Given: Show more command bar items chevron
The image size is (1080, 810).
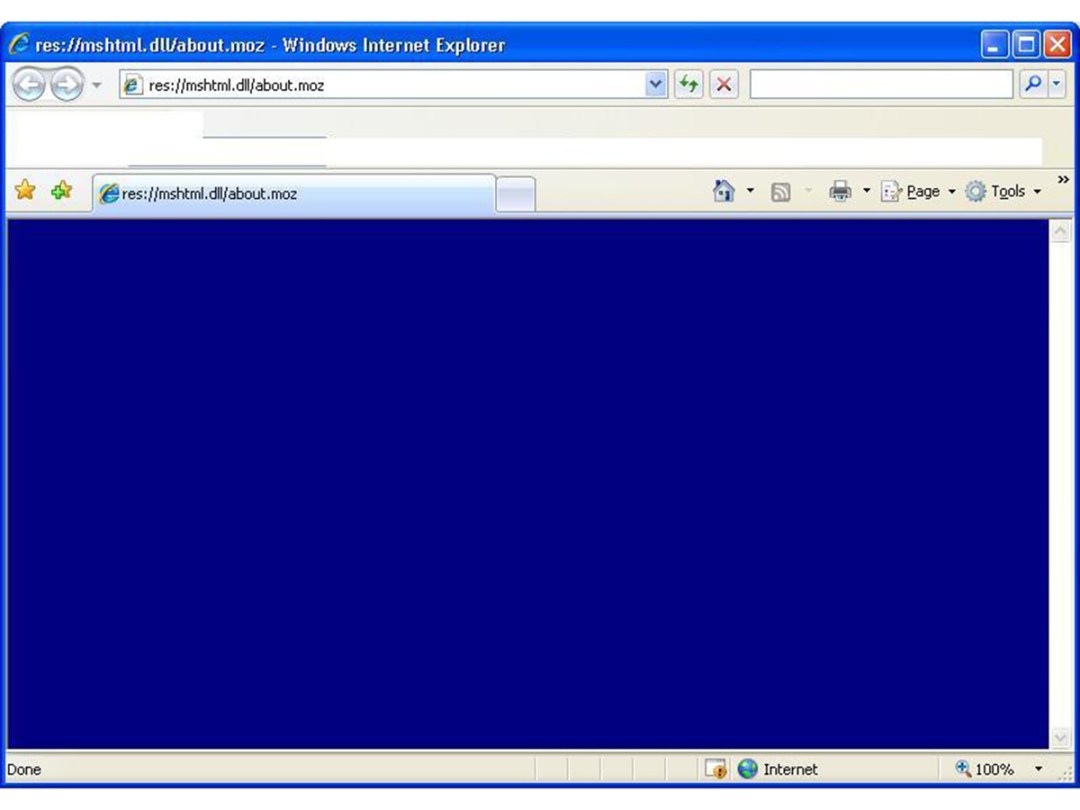Looking at the screenshot, I should [1063, 180].
